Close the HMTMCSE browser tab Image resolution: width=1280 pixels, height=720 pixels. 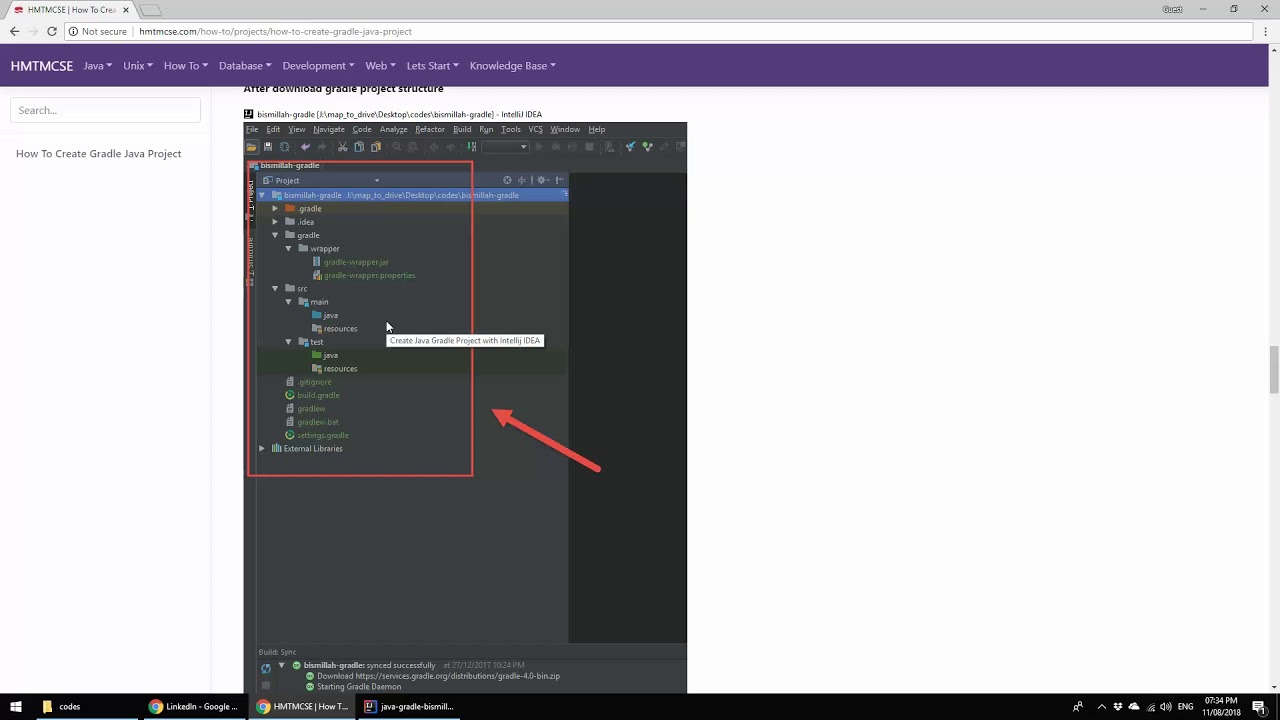tap(126, 10)
